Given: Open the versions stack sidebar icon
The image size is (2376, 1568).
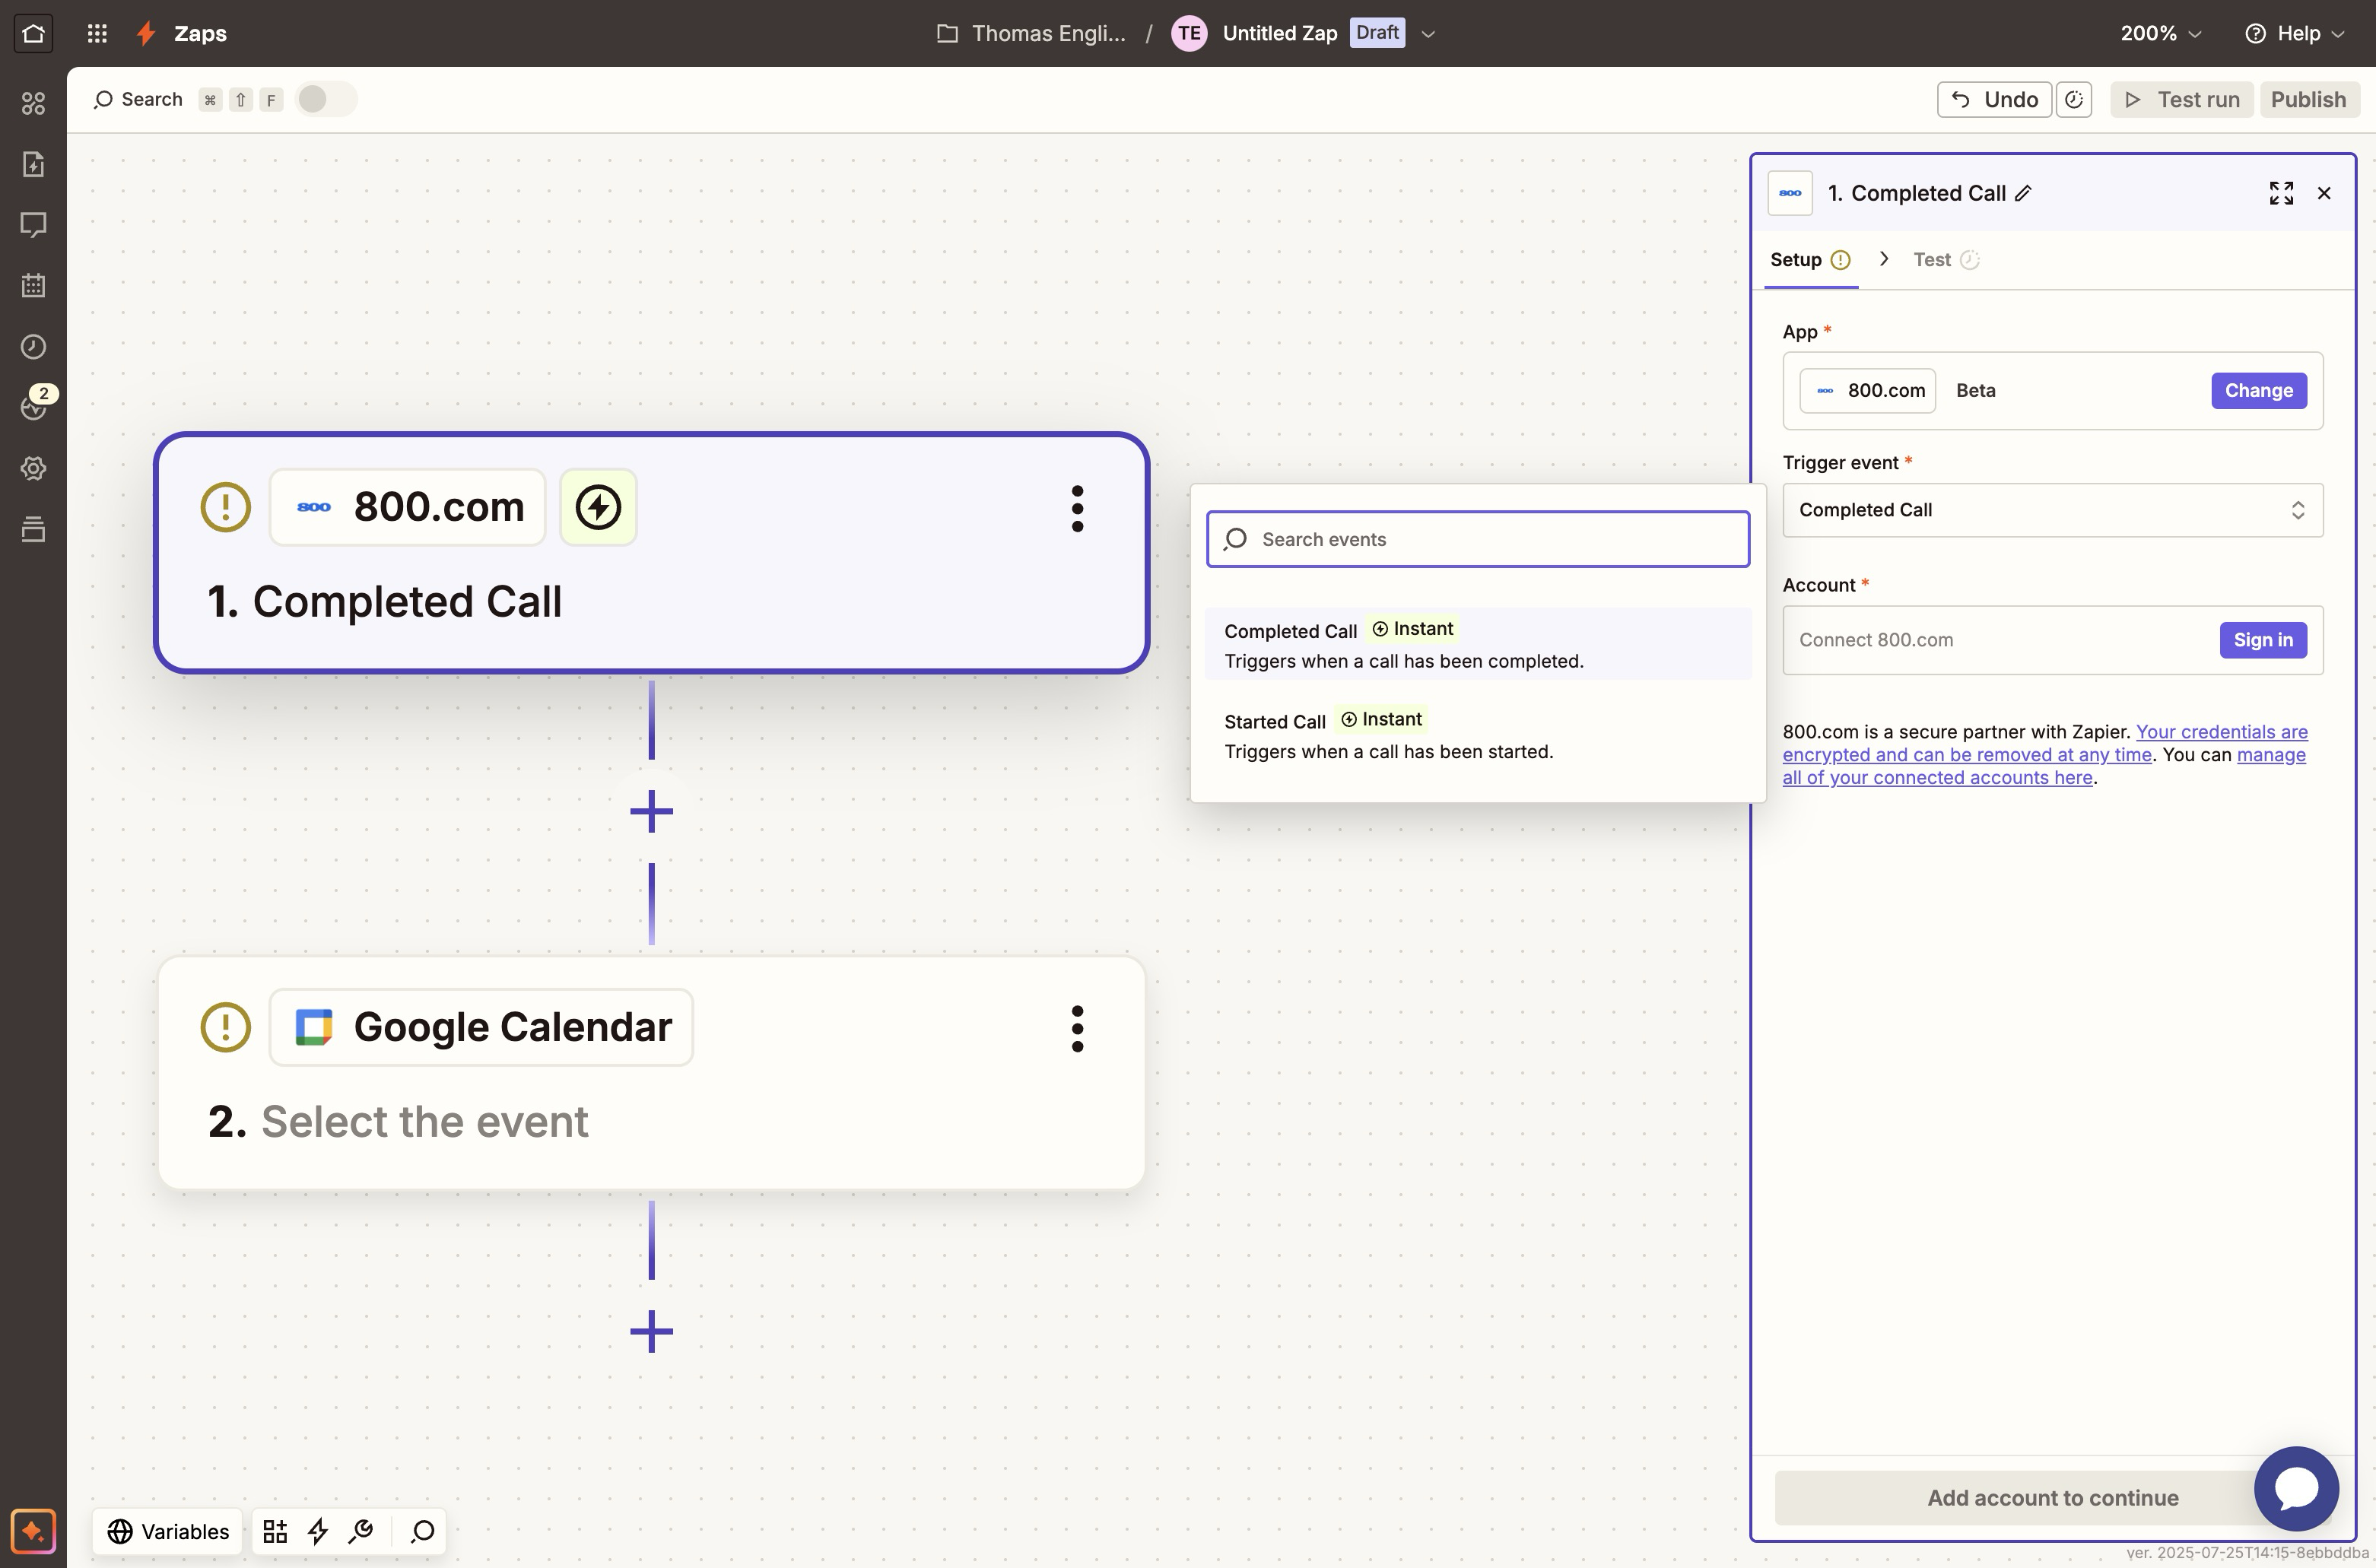Looking at the screenshot, I should (x=33, y=529).
